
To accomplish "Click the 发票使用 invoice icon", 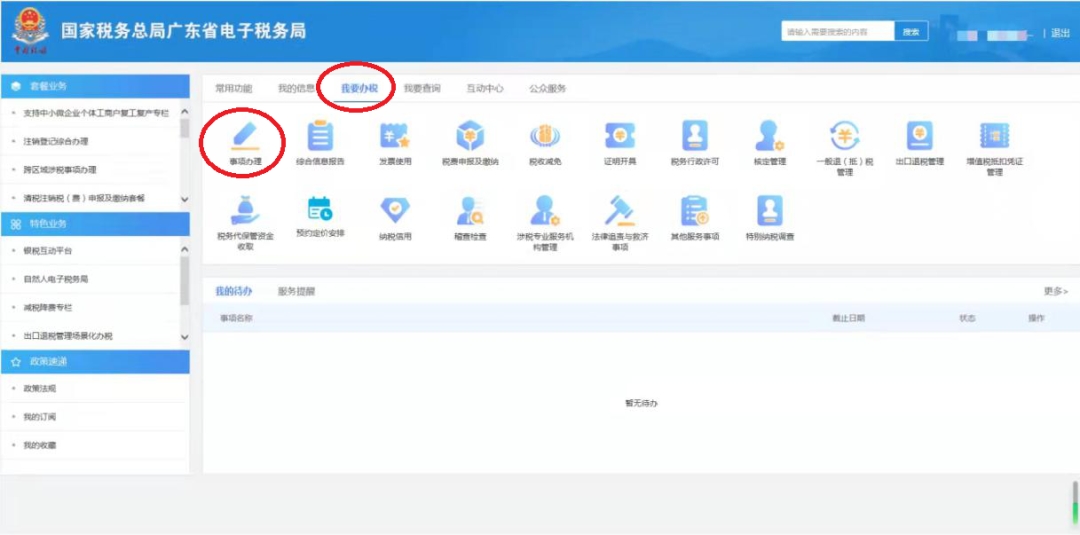I will click(x=395, y=136).
